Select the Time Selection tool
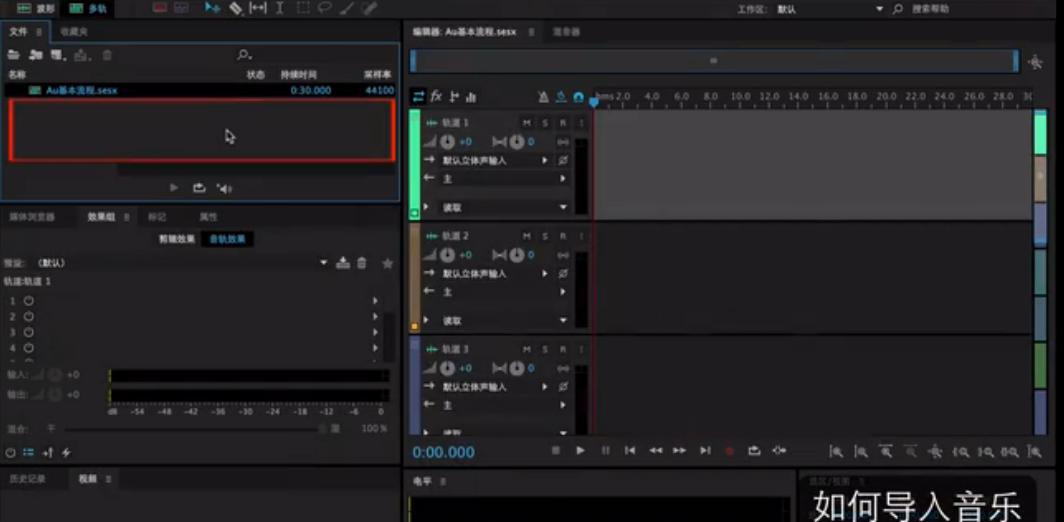The image size is (1064, 522). [x=279, y=8]
